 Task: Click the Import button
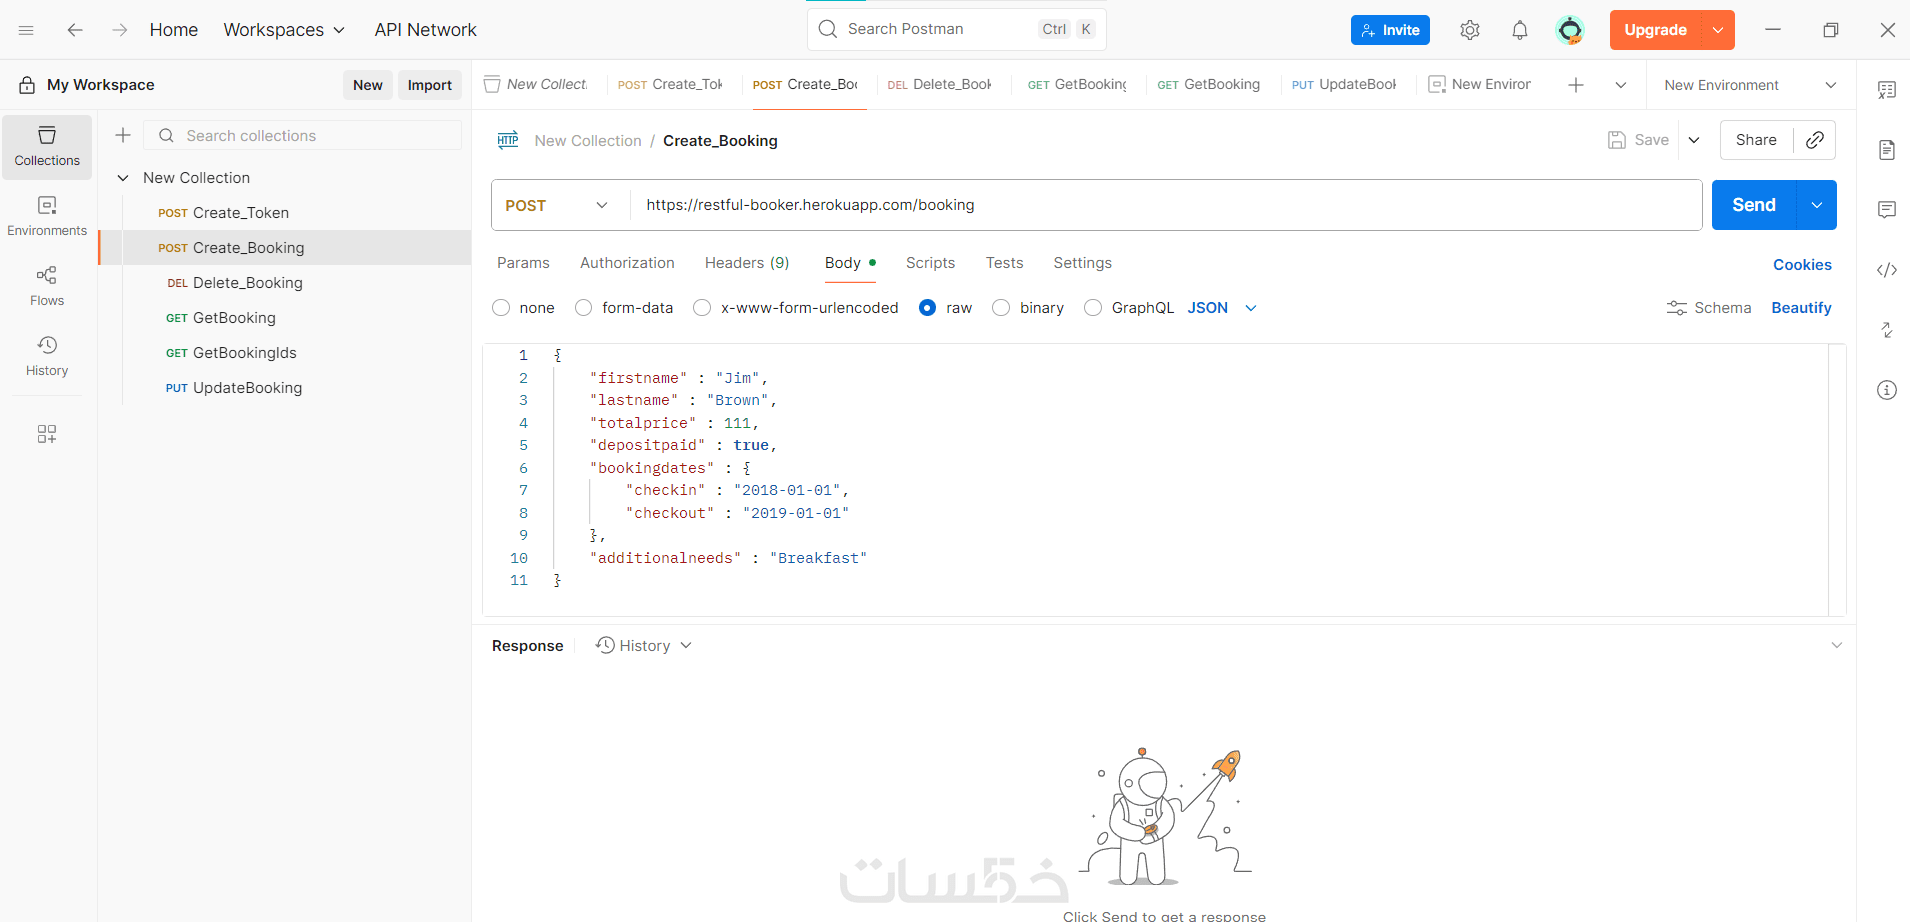(x=430, y=85)
